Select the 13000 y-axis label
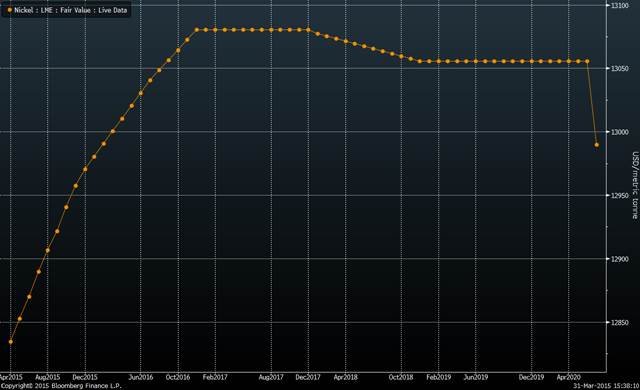The width and height of the screenshot is (640, 390). coord(620,132)
